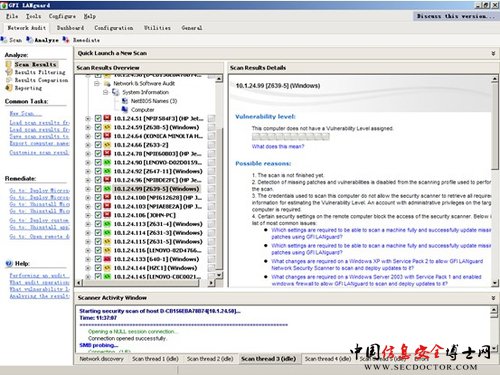This screenshot has height=375, width=500.
Task: Click the NetBIOS Names (3) node icon
Action: [x=125, y=101]
